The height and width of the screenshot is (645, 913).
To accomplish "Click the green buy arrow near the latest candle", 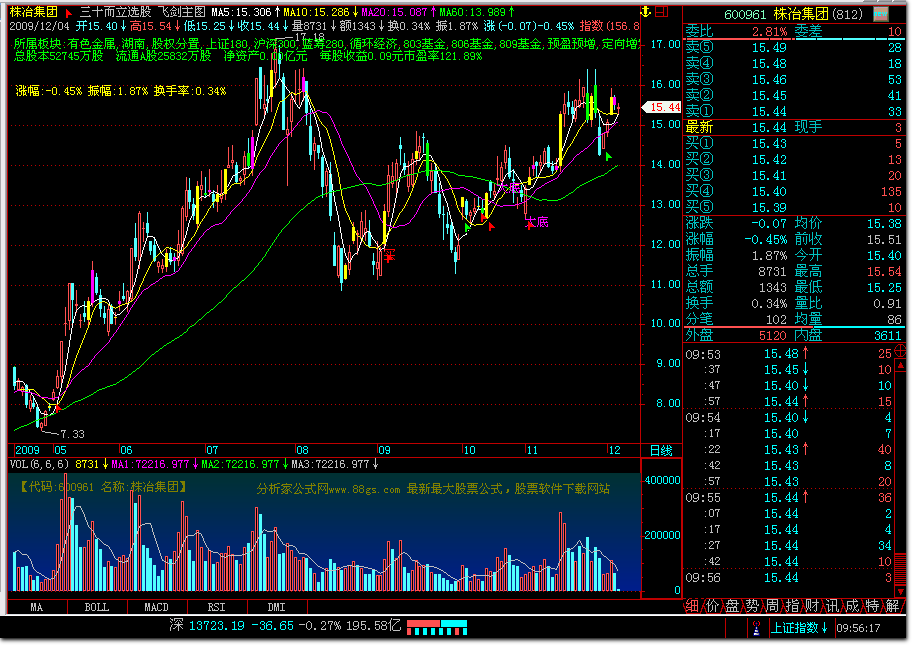I will coord(609,156).
